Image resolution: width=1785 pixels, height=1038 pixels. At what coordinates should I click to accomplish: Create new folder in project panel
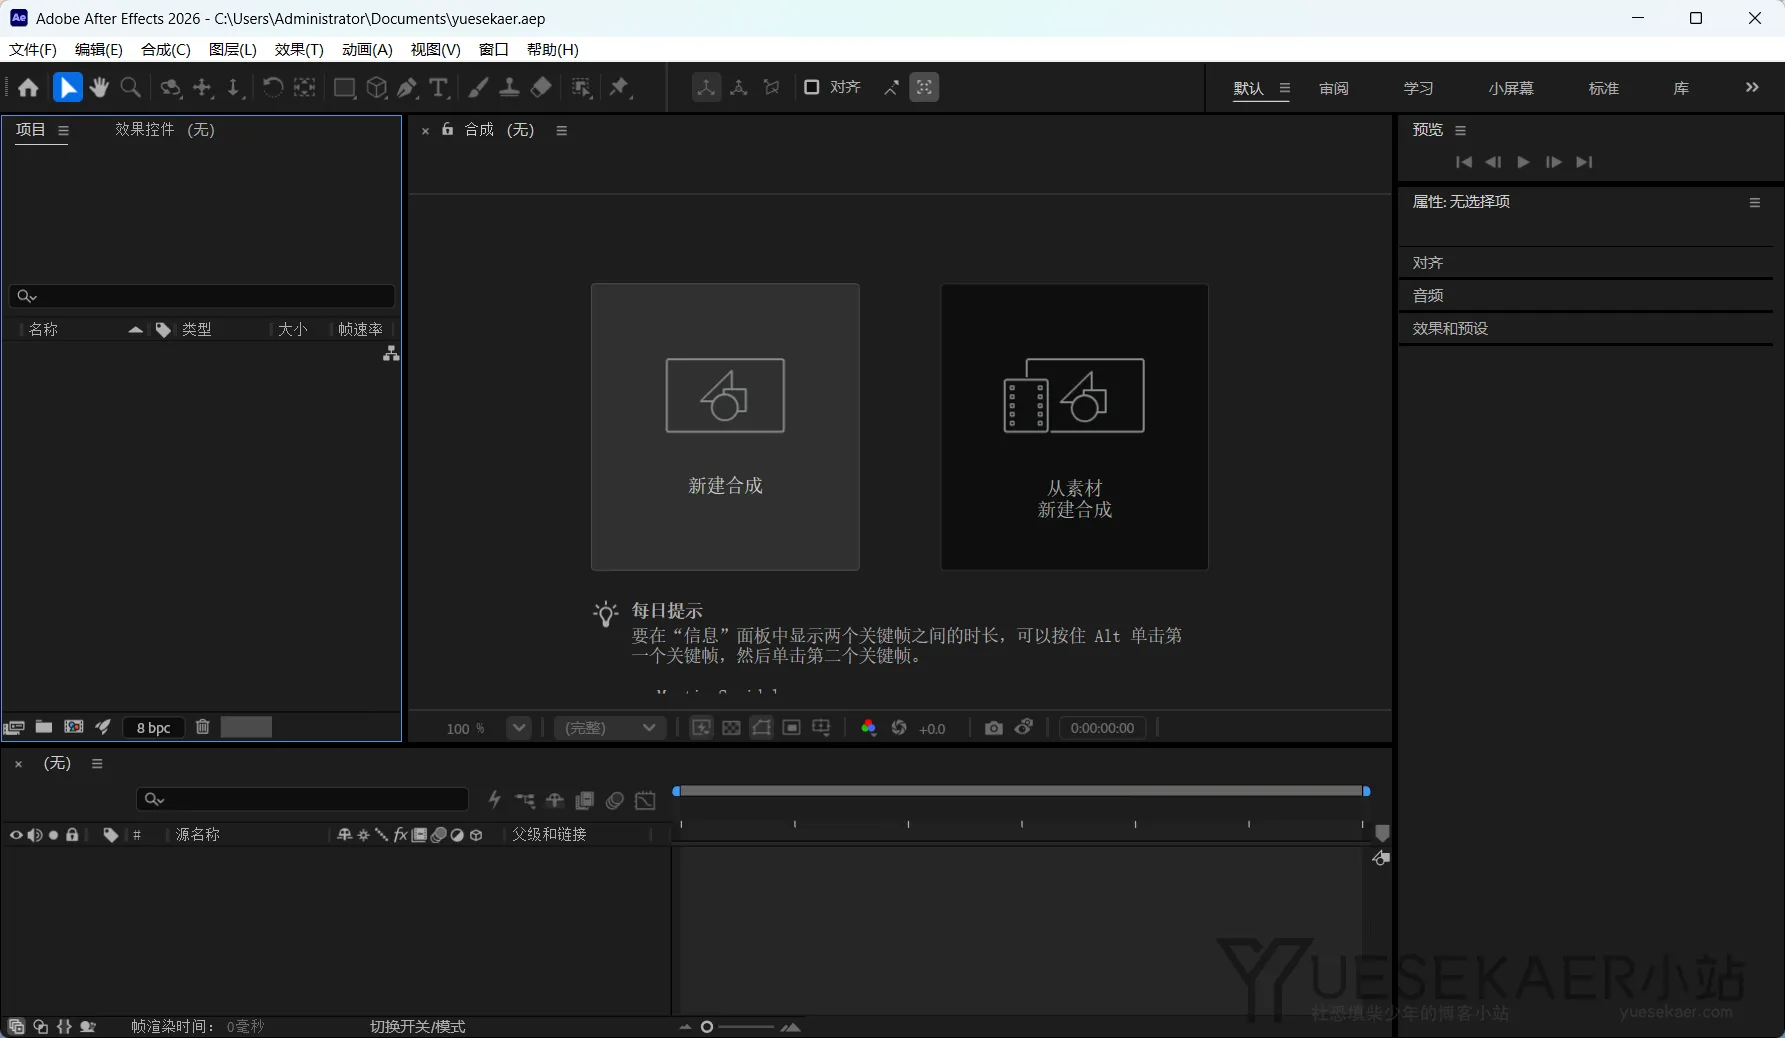click(x=44, y=727)
